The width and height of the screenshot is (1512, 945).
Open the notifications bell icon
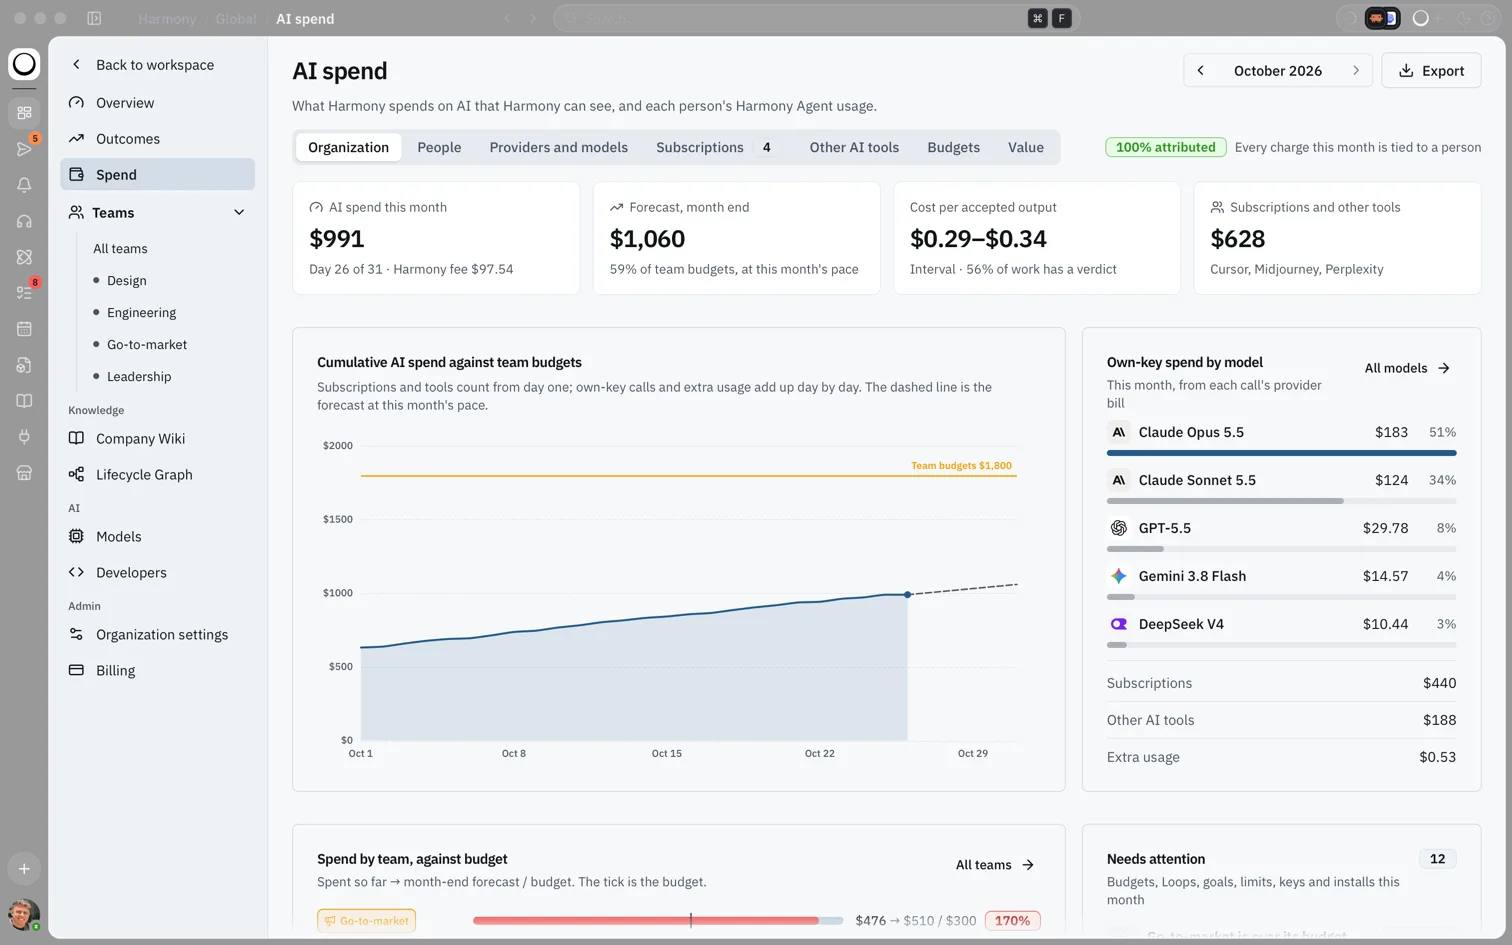tap(24, 185)
